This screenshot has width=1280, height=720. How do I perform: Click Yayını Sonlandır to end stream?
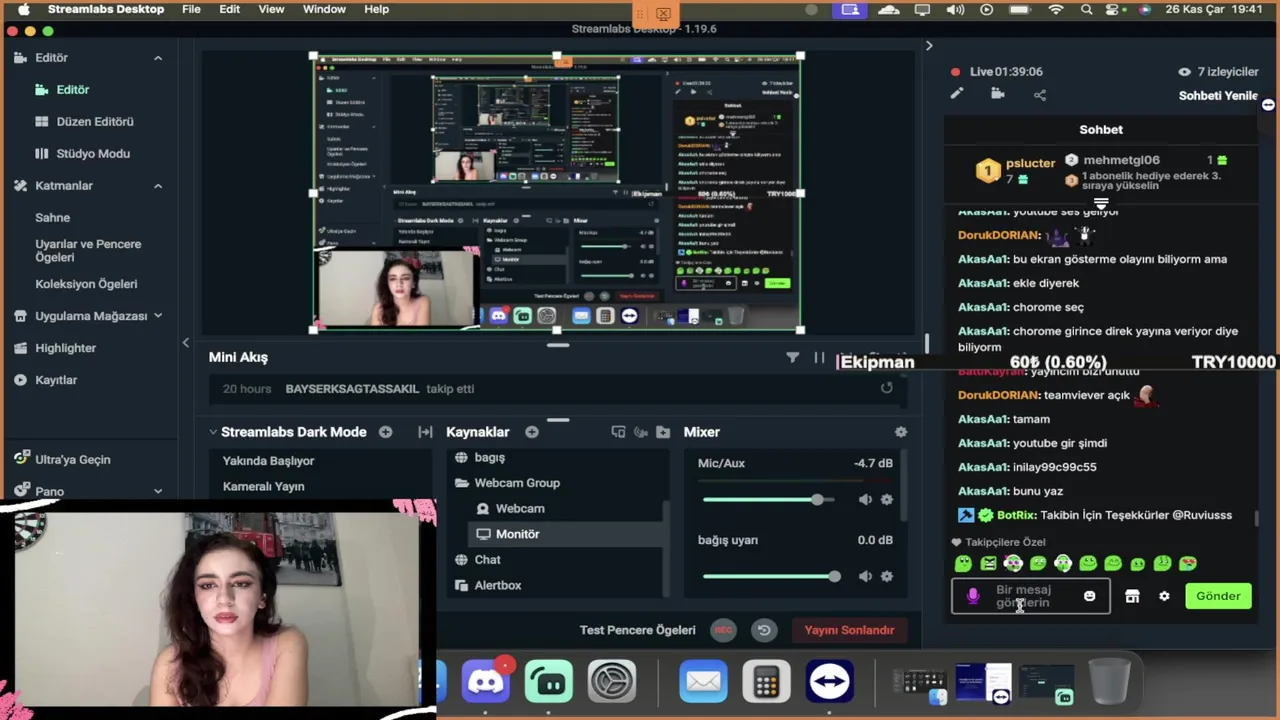(x=849, y=630)
